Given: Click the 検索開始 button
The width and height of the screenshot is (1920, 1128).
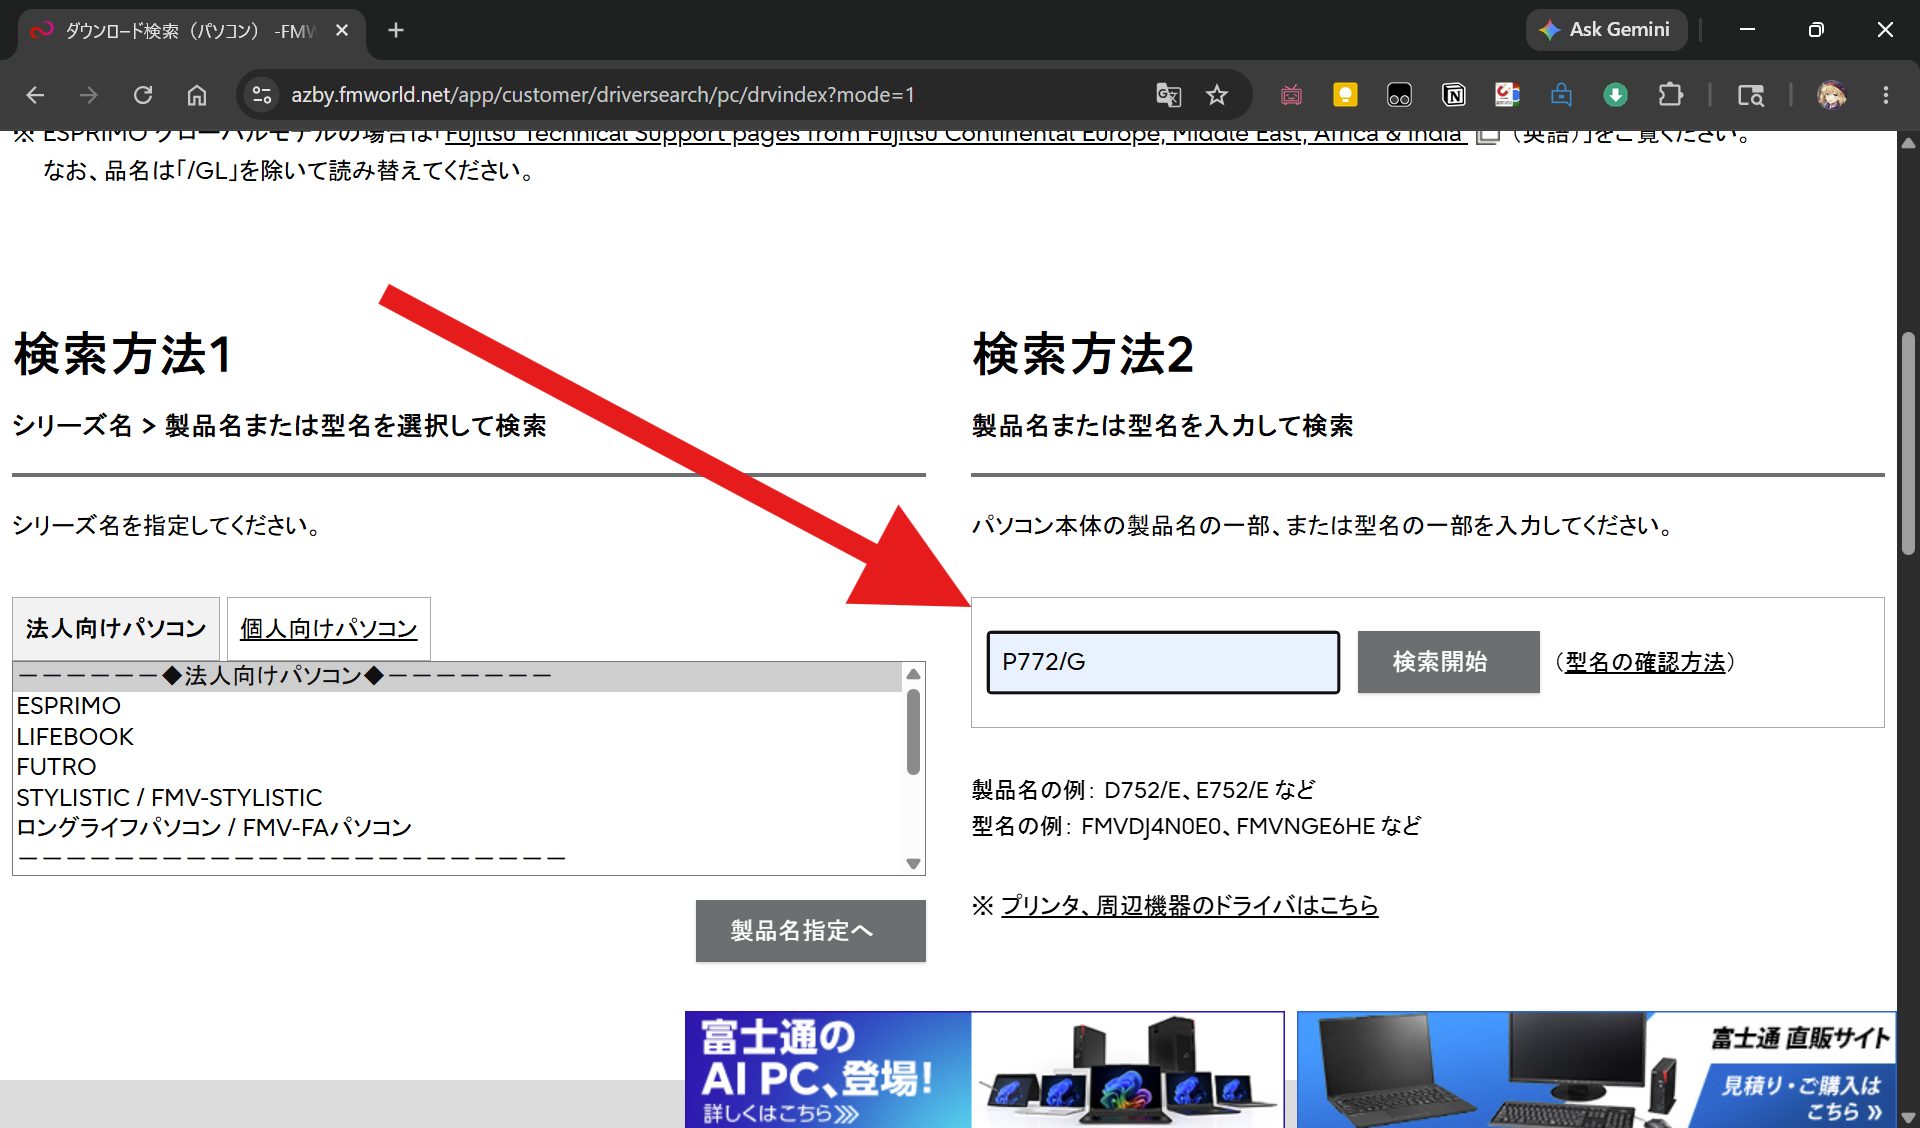Looking at the screenshot, I should [x=1448, y=662].
